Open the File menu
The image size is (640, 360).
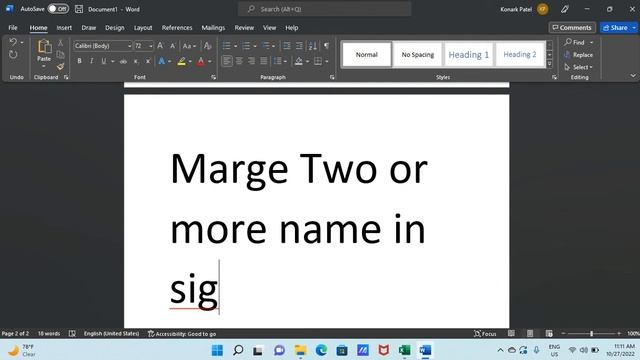click(x=13, y=28)
